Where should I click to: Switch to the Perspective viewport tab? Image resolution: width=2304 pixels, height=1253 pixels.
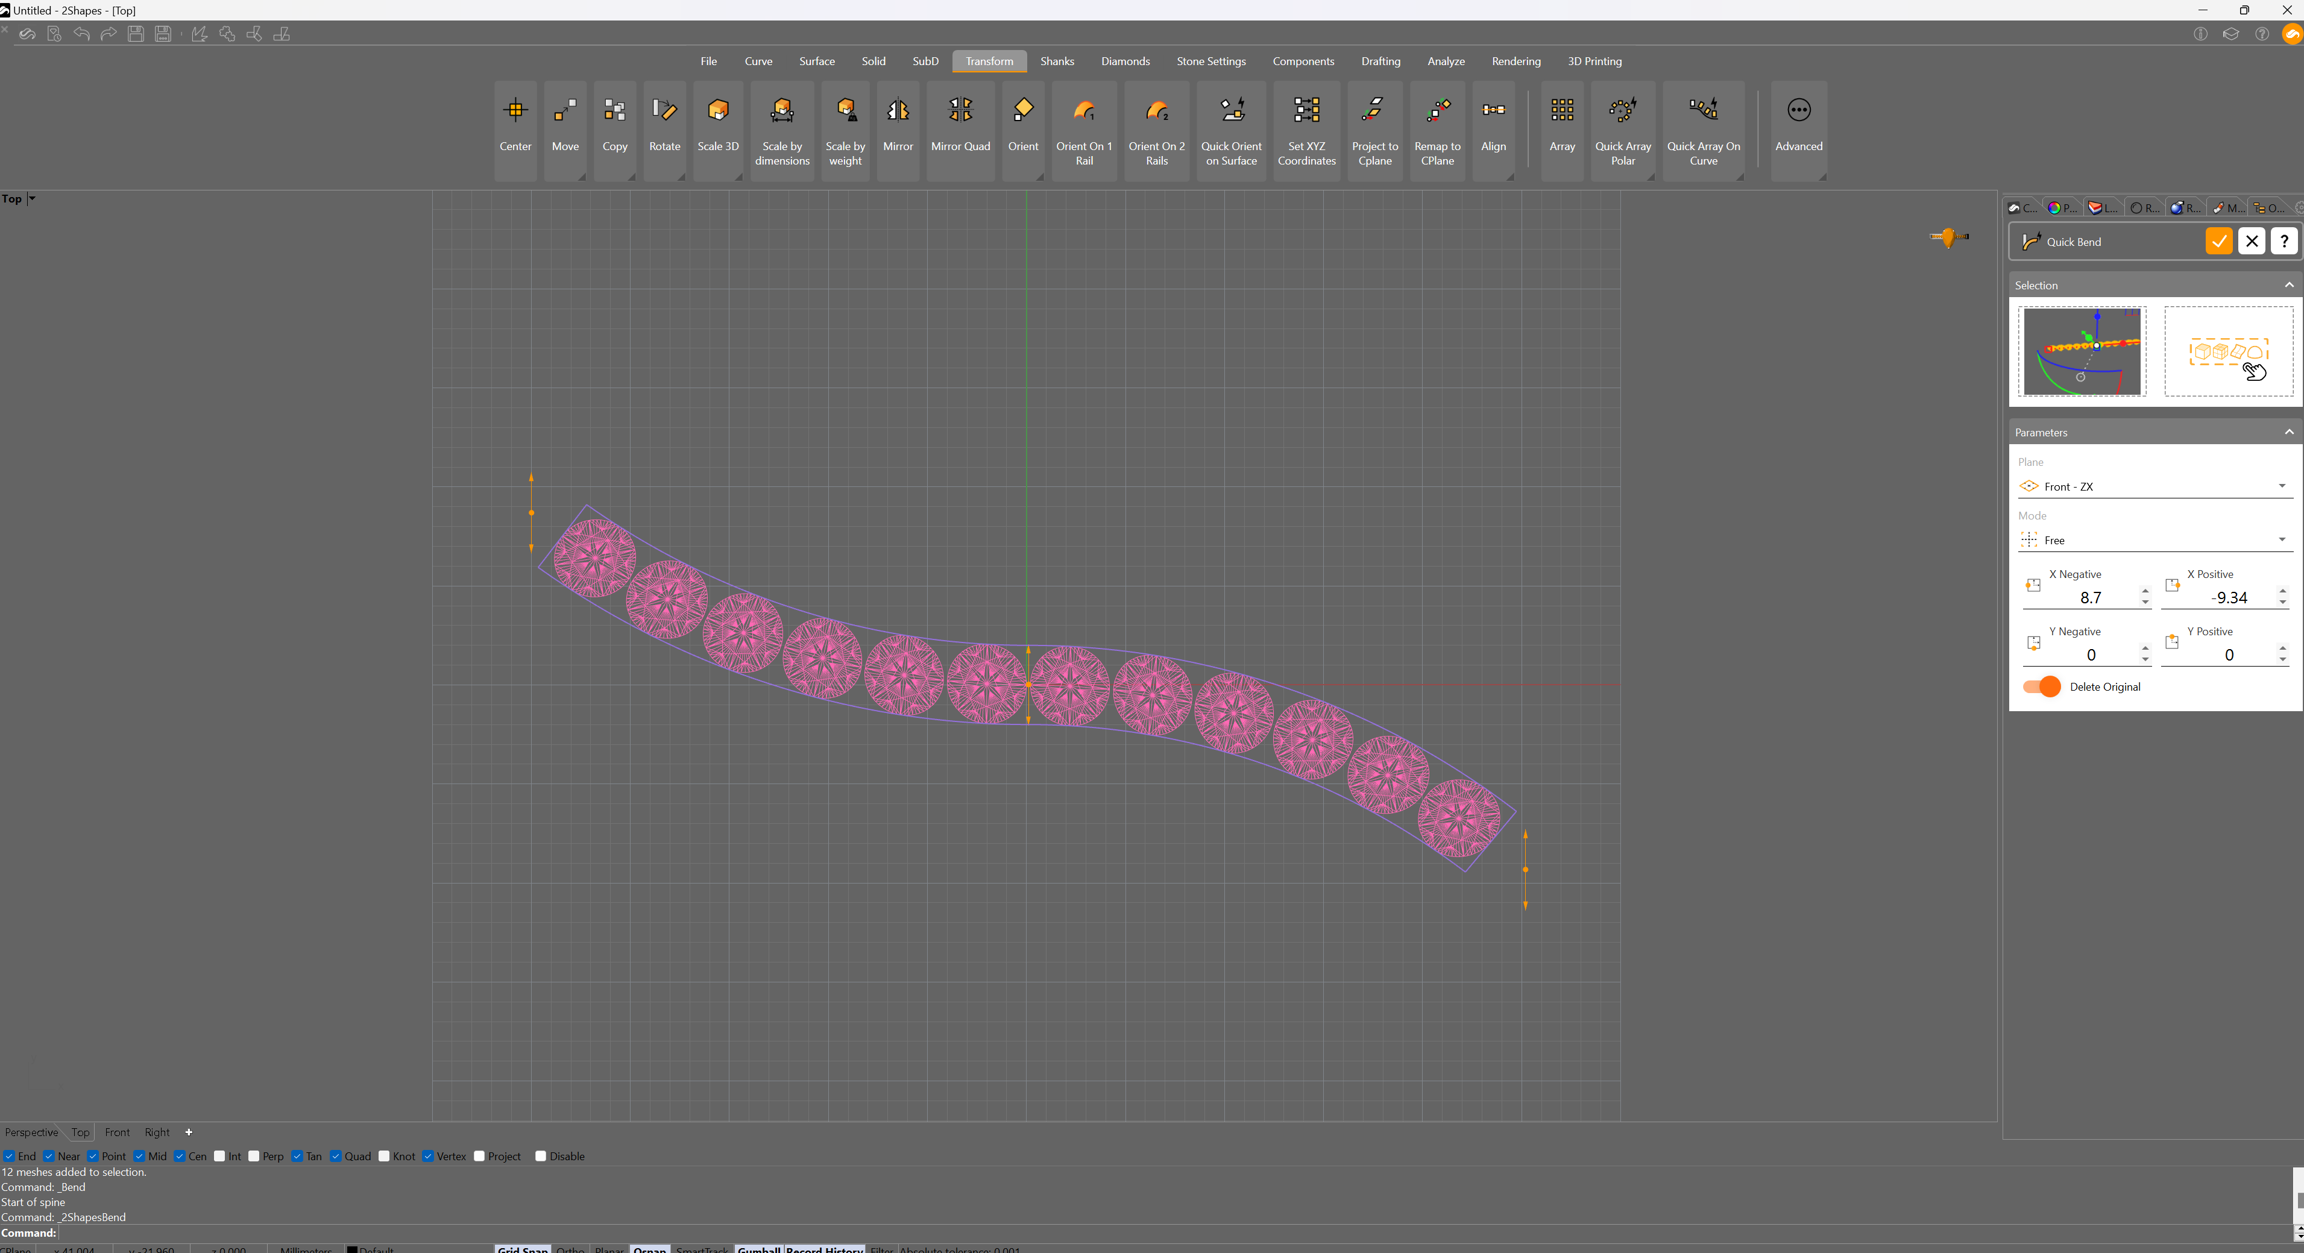tap(31, 1133)
